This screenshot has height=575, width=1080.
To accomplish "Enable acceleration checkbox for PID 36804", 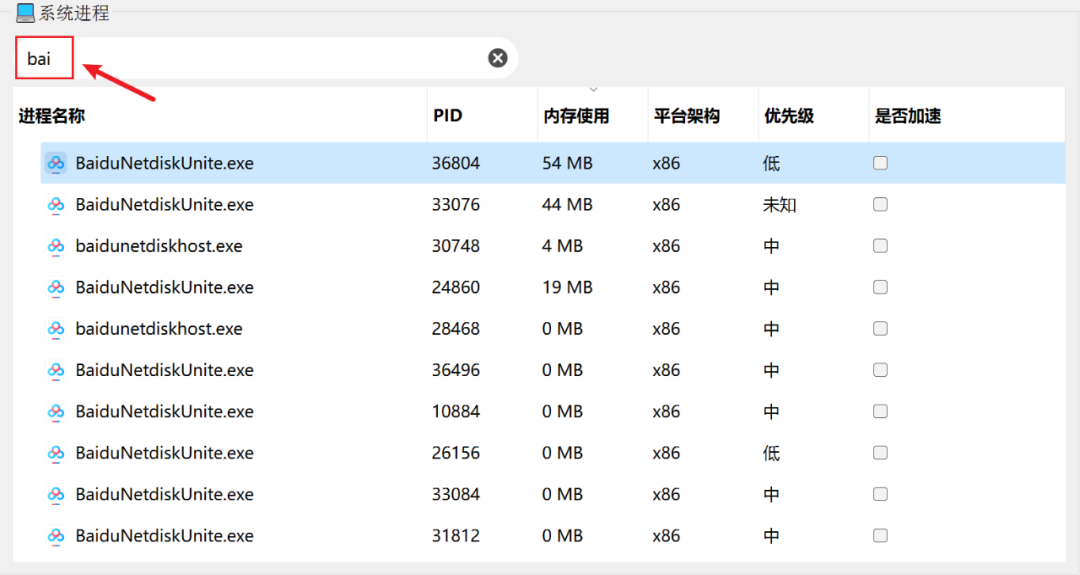I will tap(880, 163).
